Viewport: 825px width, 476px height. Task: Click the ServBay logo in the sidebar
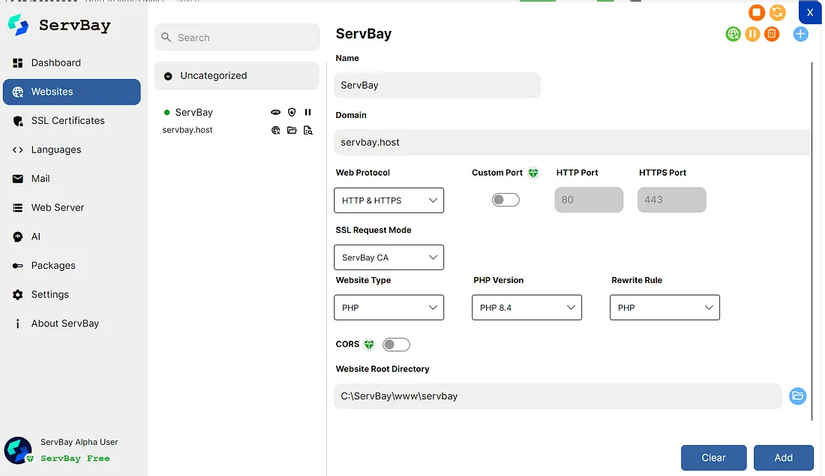(18, 25)
